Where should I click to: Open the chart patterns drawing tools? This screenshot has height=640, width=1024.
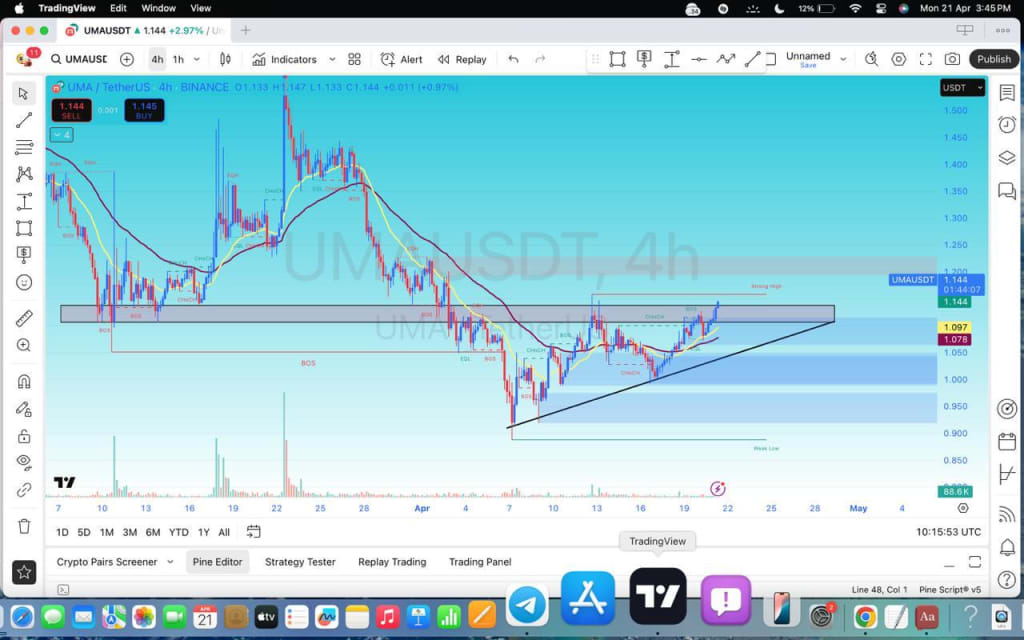click(24, 174)
